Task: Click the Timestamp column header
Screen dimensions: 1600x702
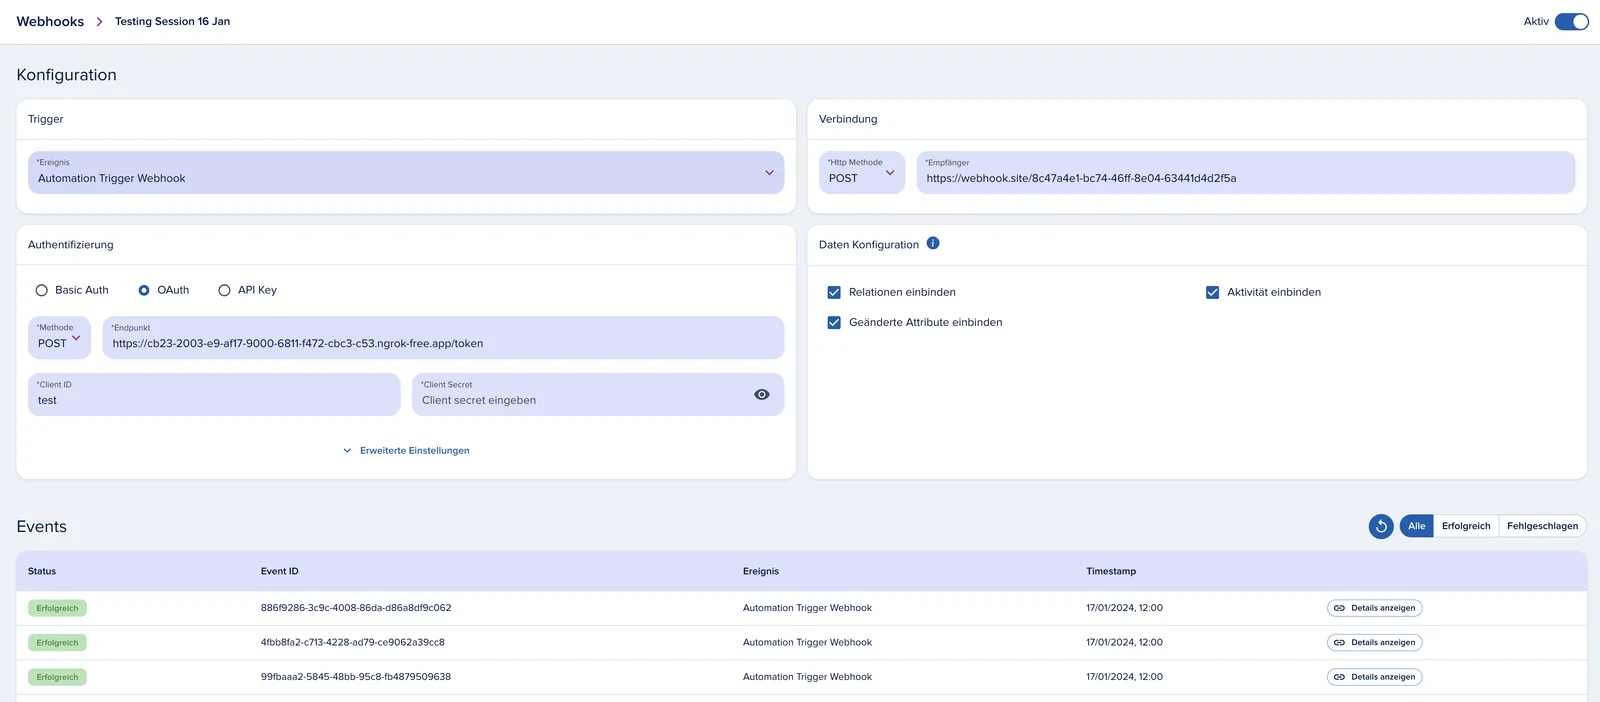Action: tap(1111, 572)
